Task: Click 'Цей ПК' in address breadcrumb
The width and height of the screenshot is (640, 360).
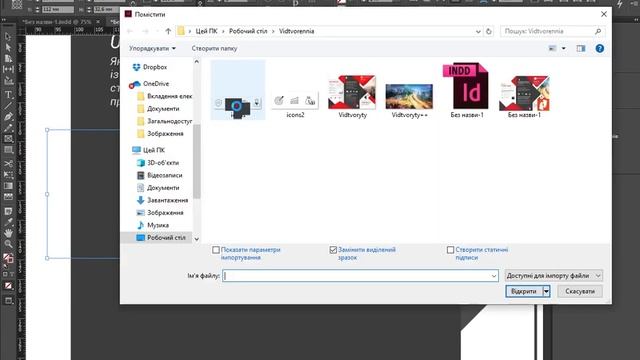Action: coord(206,31)
